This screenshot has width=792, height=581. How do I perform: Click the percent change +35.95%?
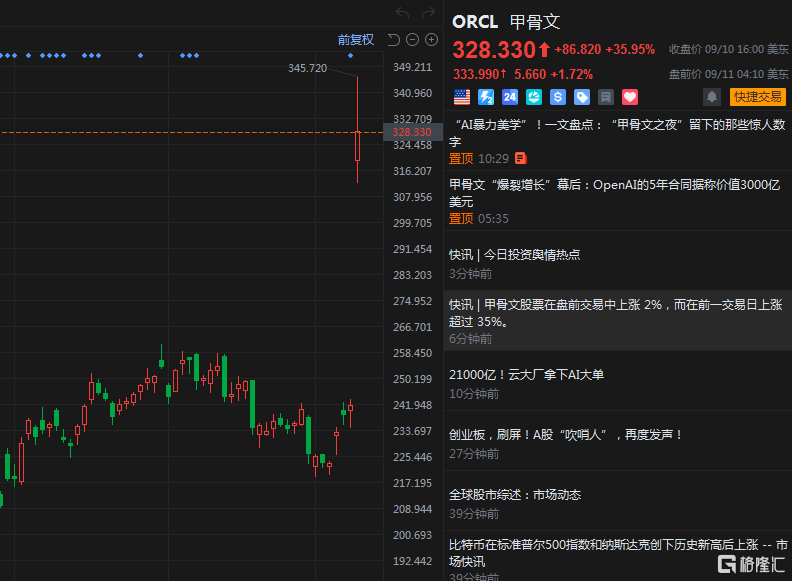coord(630,50)
